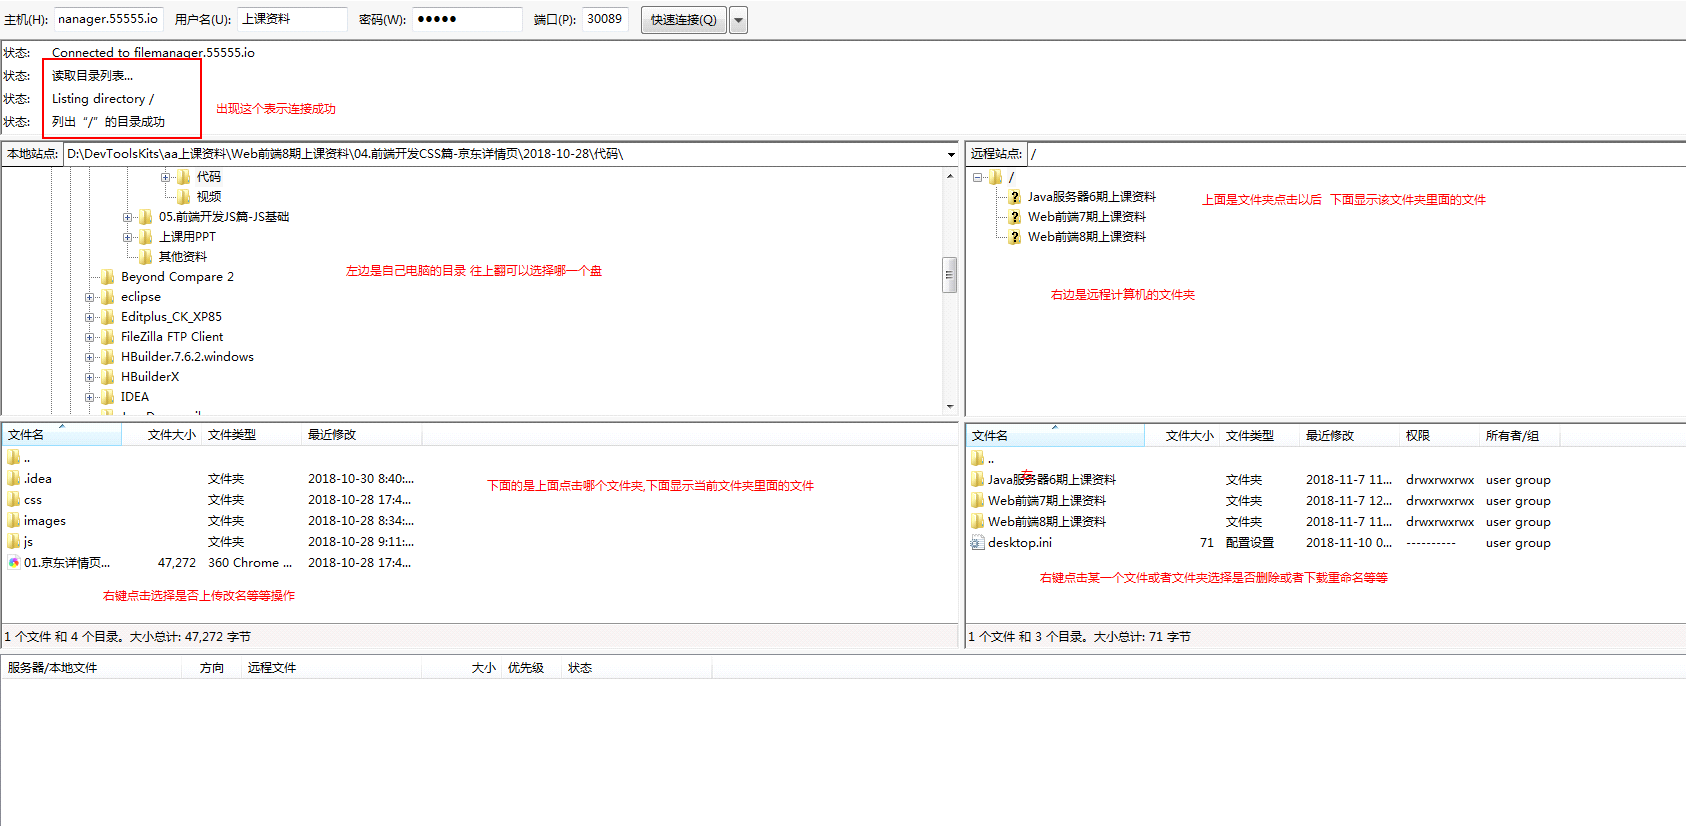Click the 'Connected to filemanager.55555.io' log line
This screenshot has width=1686, height=826.
tap(153, 53)
